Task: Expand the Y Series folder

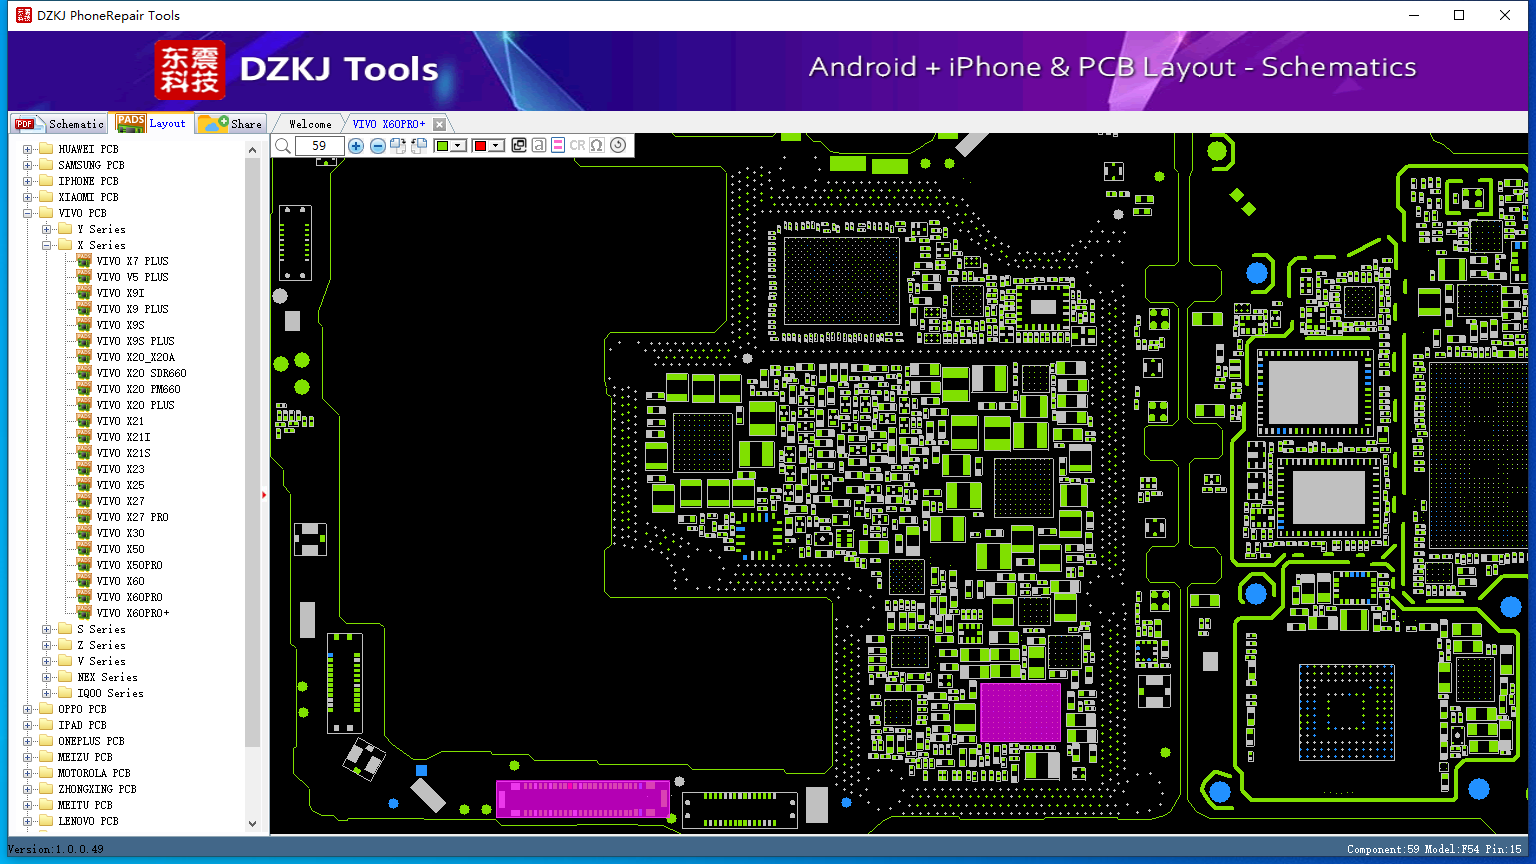Action: click(x=47, y=229)
